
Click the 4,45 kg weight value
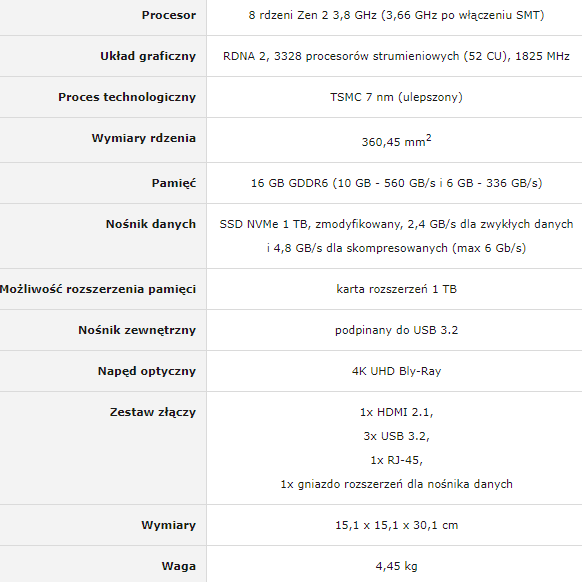click(396, 566)
